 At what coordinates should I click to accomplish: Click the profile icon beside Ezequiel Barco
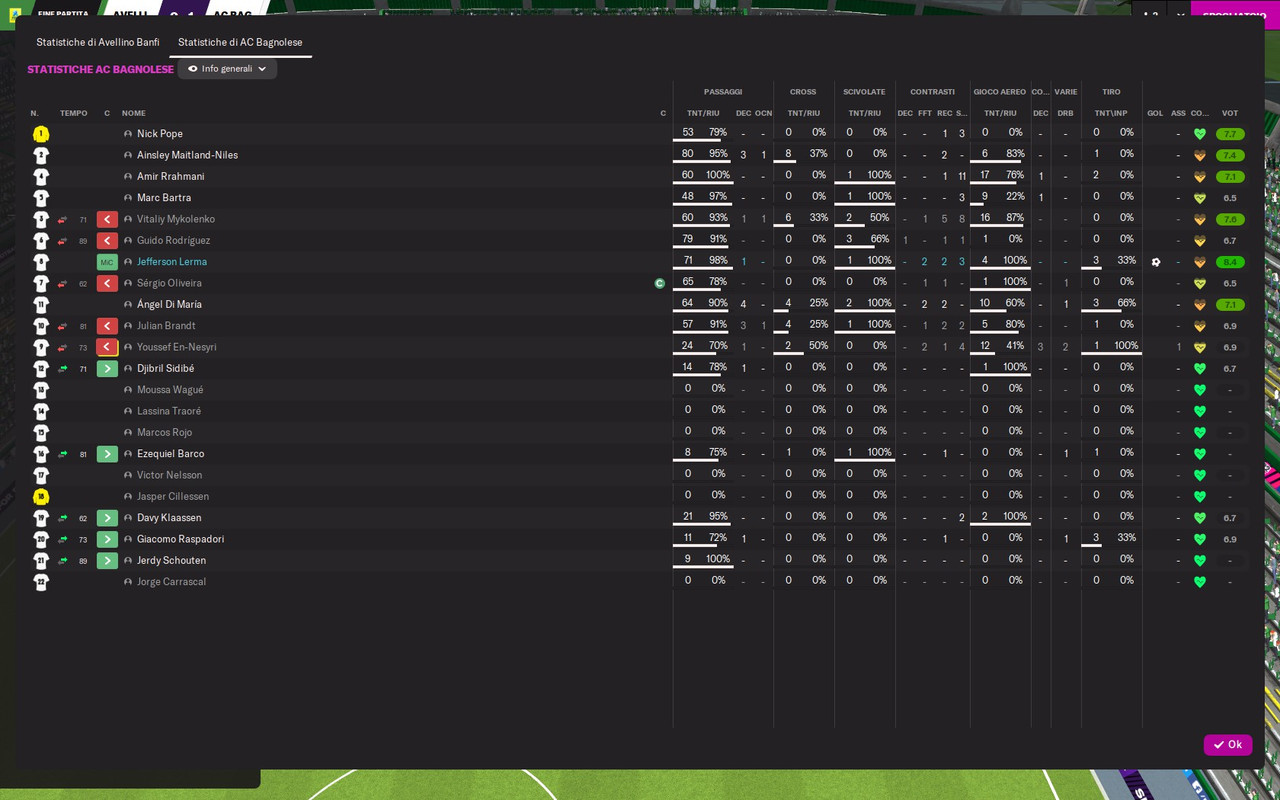[x=128, y=454]
